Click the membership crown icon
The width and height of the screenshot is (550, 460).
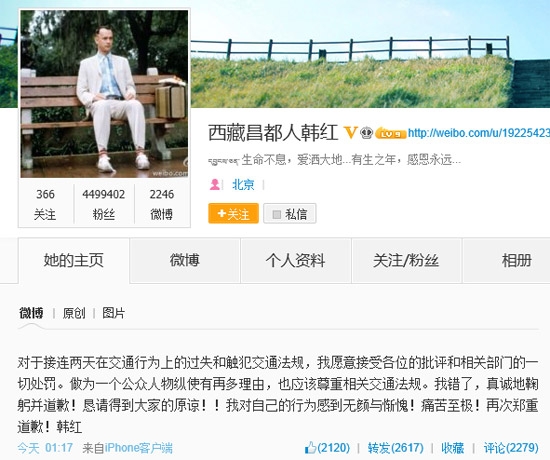pos(367,133)
